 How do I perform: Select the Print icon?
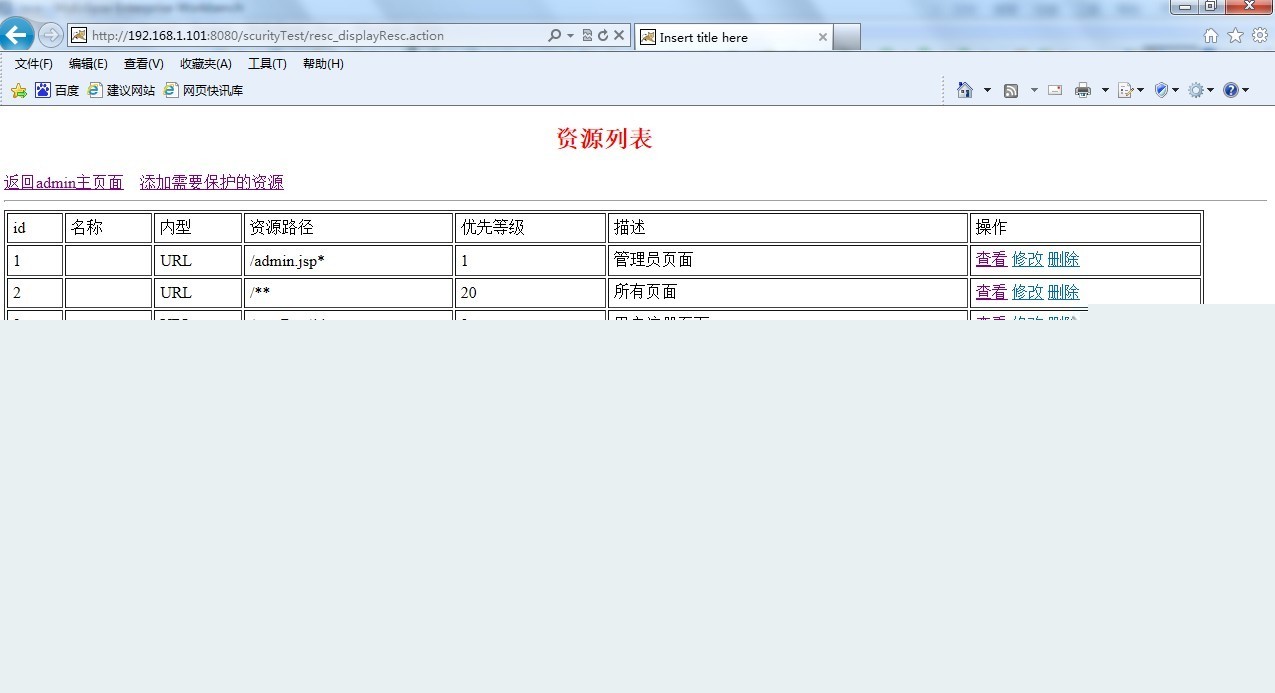[x=1083, y=89]
